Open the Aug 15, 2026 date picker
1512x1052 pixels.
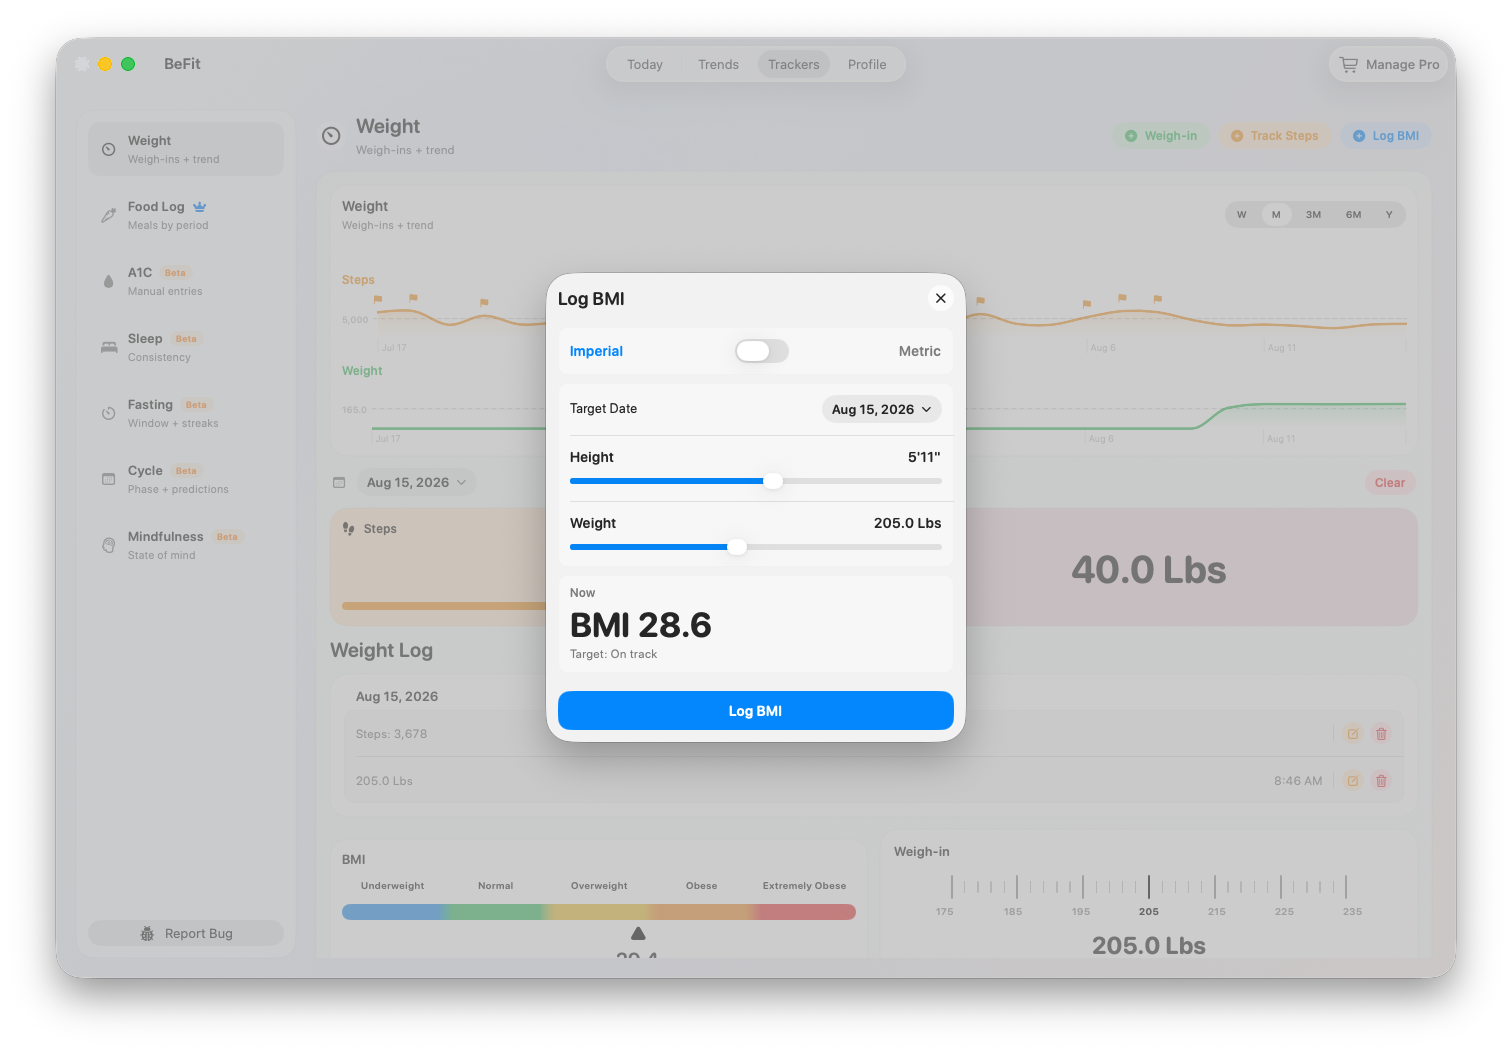click(417, 482)
